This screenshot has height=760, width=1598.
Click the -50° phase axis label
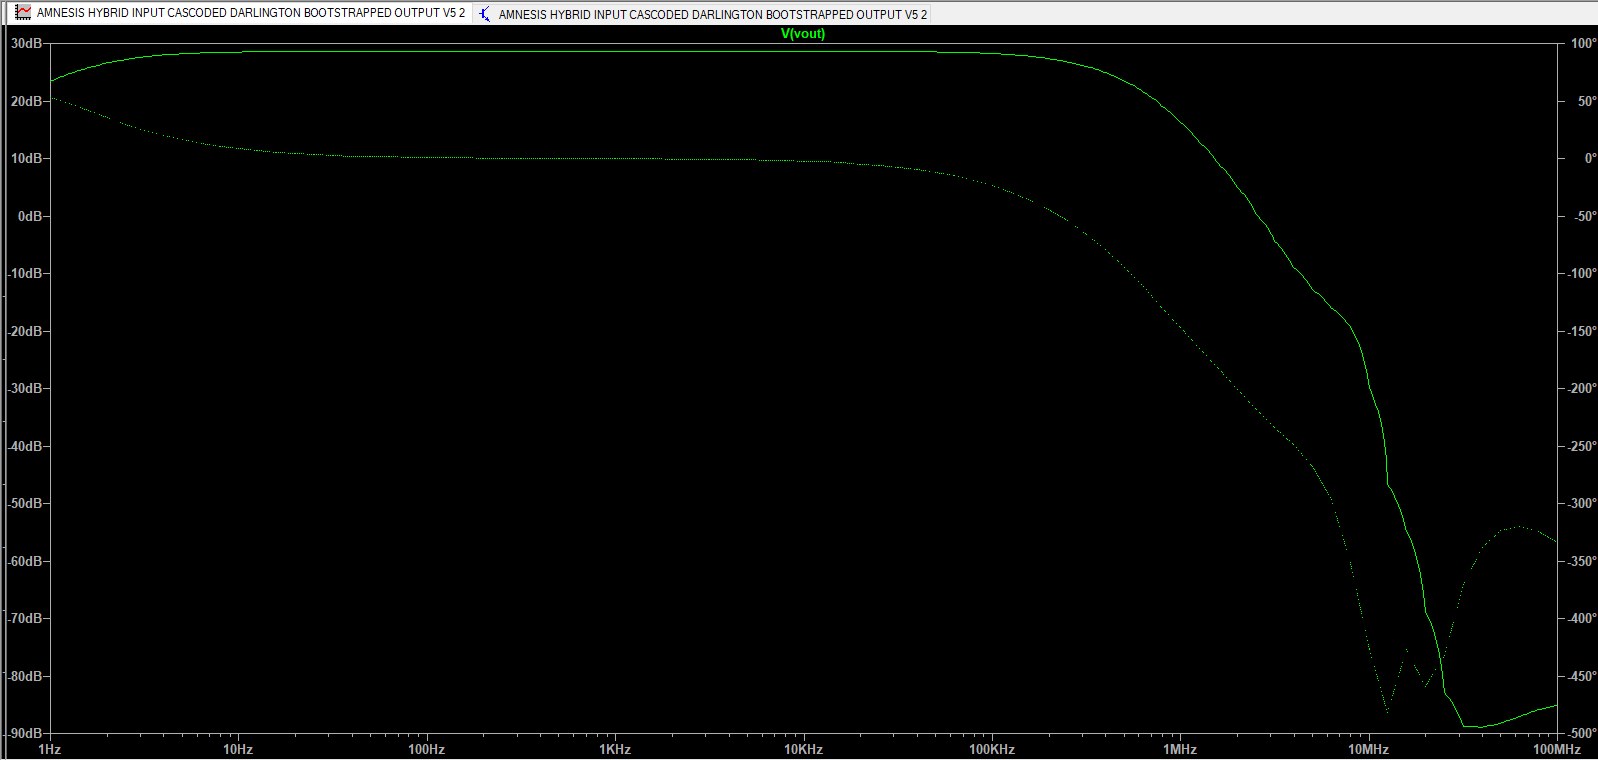point(1584,216)
